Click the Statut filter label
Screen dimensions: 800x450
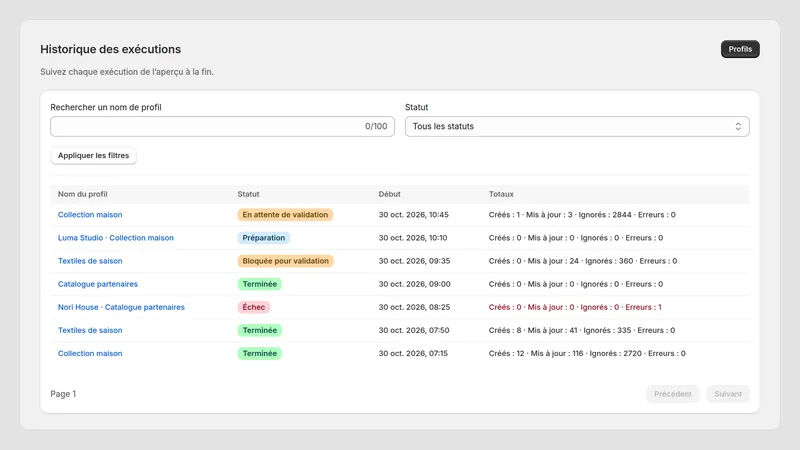(x=416, y=107)
